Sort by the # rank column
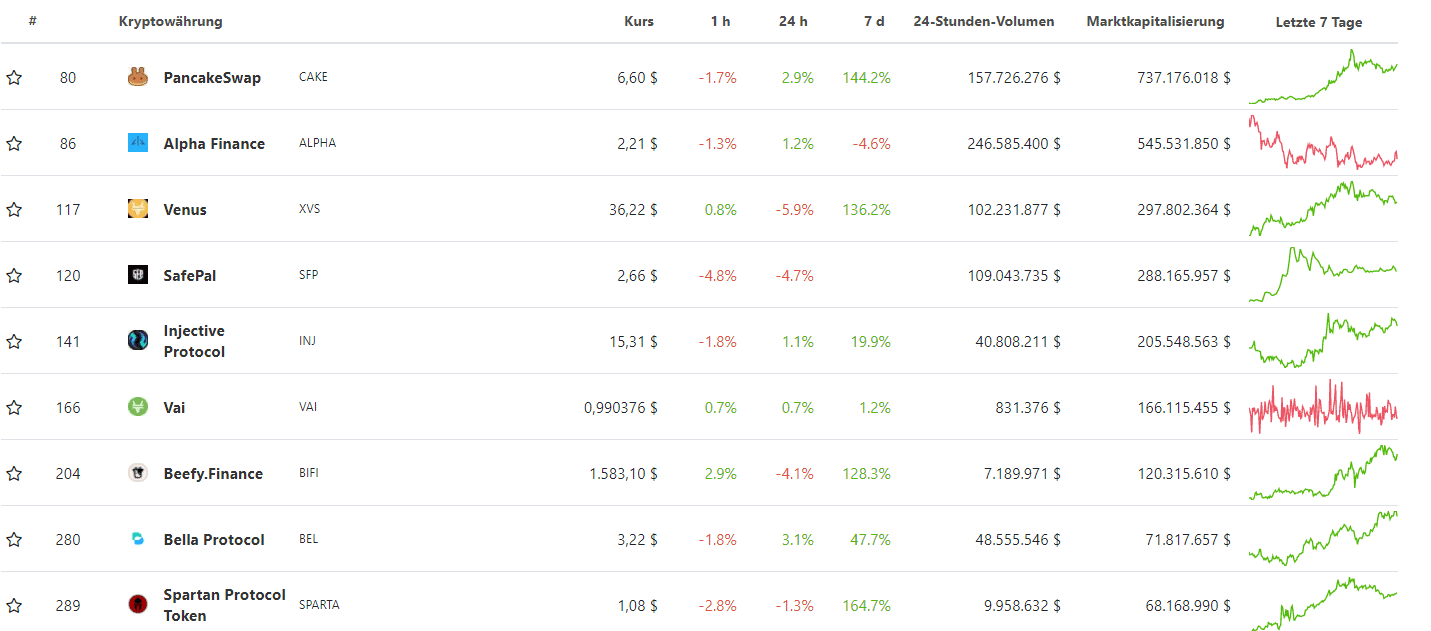 coord(33,22)
